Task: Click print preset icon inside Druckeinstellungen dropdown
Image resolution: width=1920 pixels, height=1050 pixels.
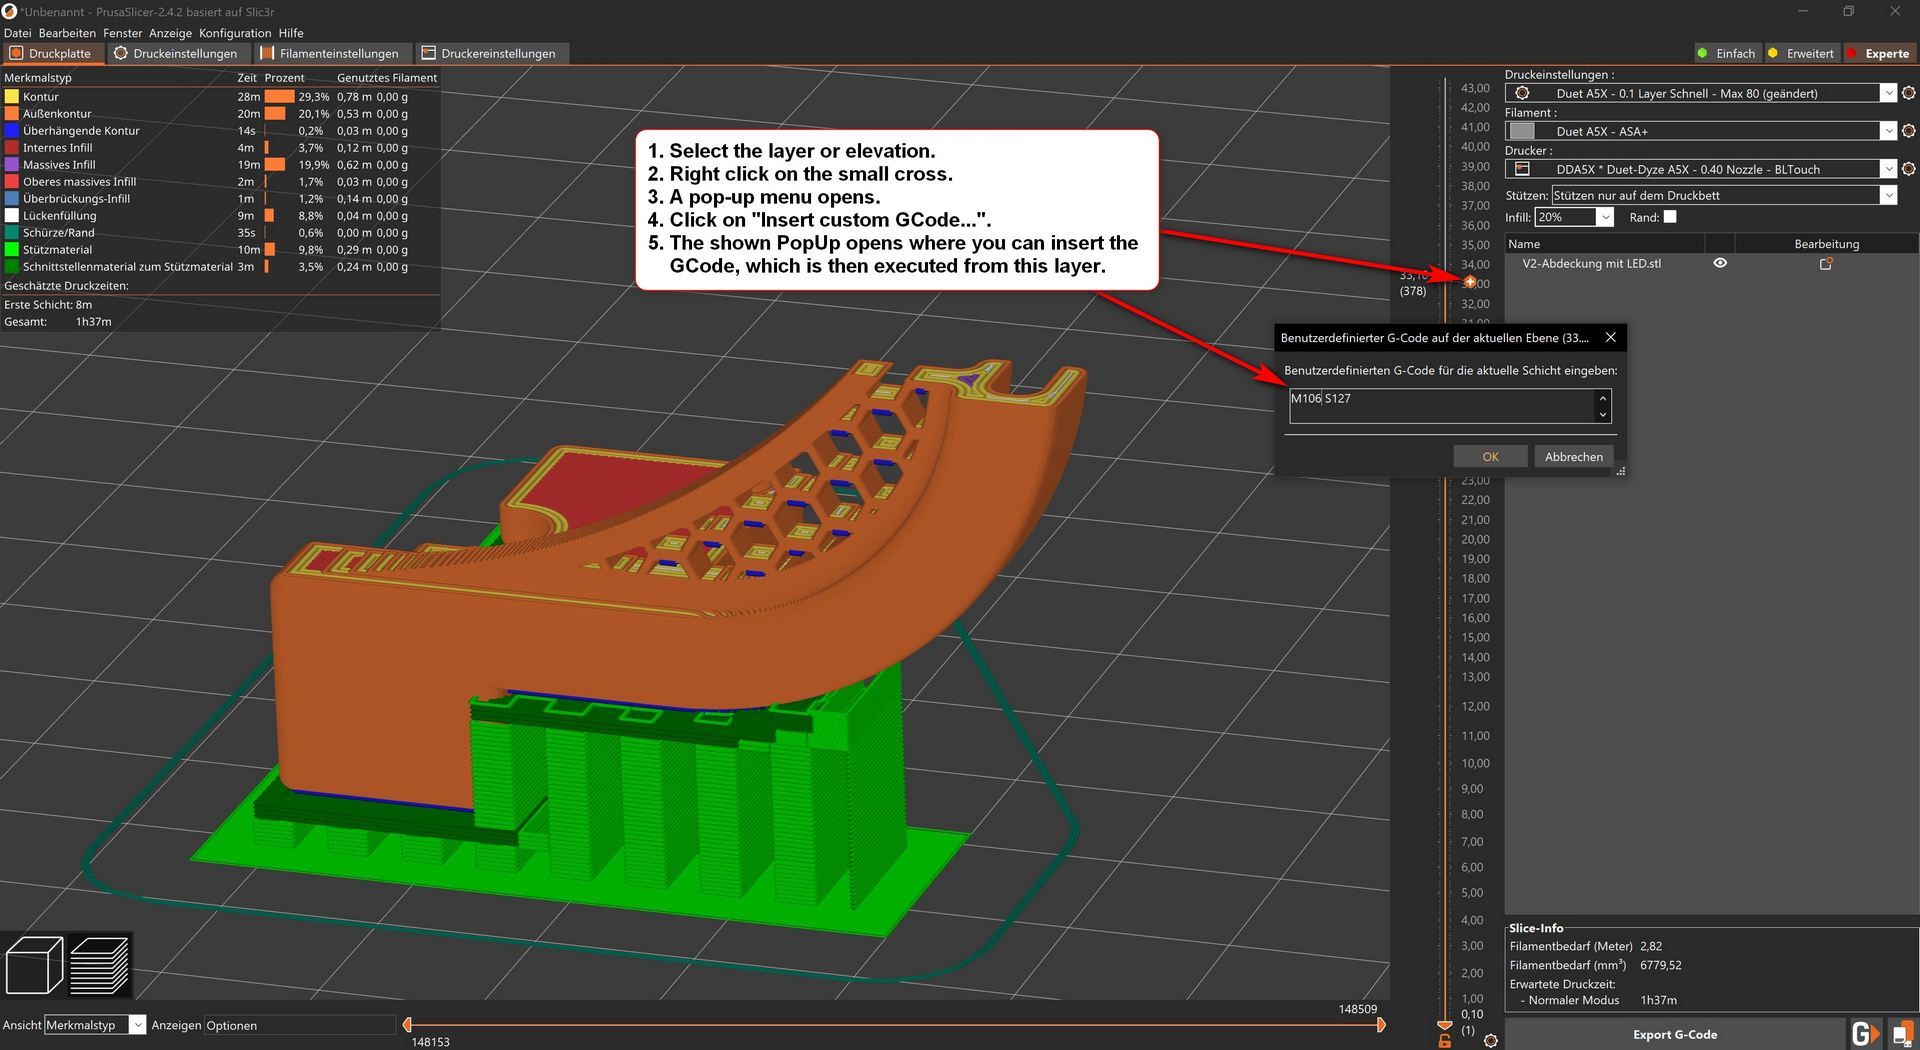Action: [1522, 93]
